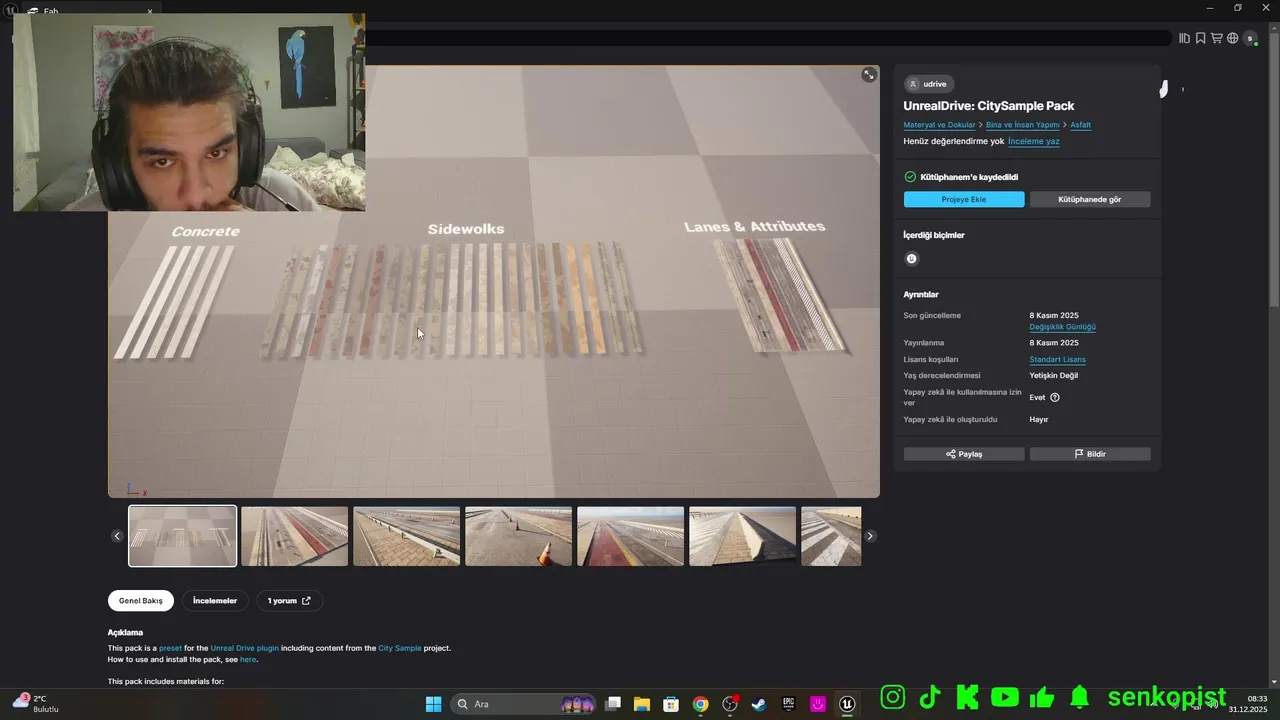
Task: Click the globe language icon
Action: 1232,38
